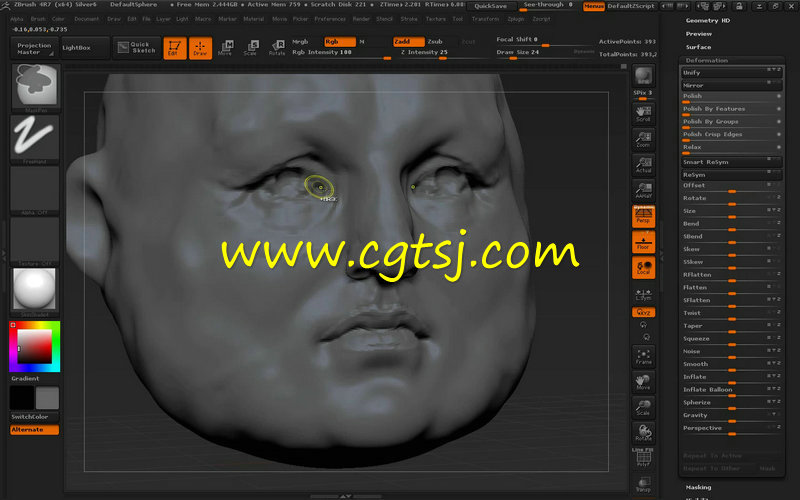Screen dimensions: 800x500
Task: Click the ZBrush logo icon
Action: point(5,5)
